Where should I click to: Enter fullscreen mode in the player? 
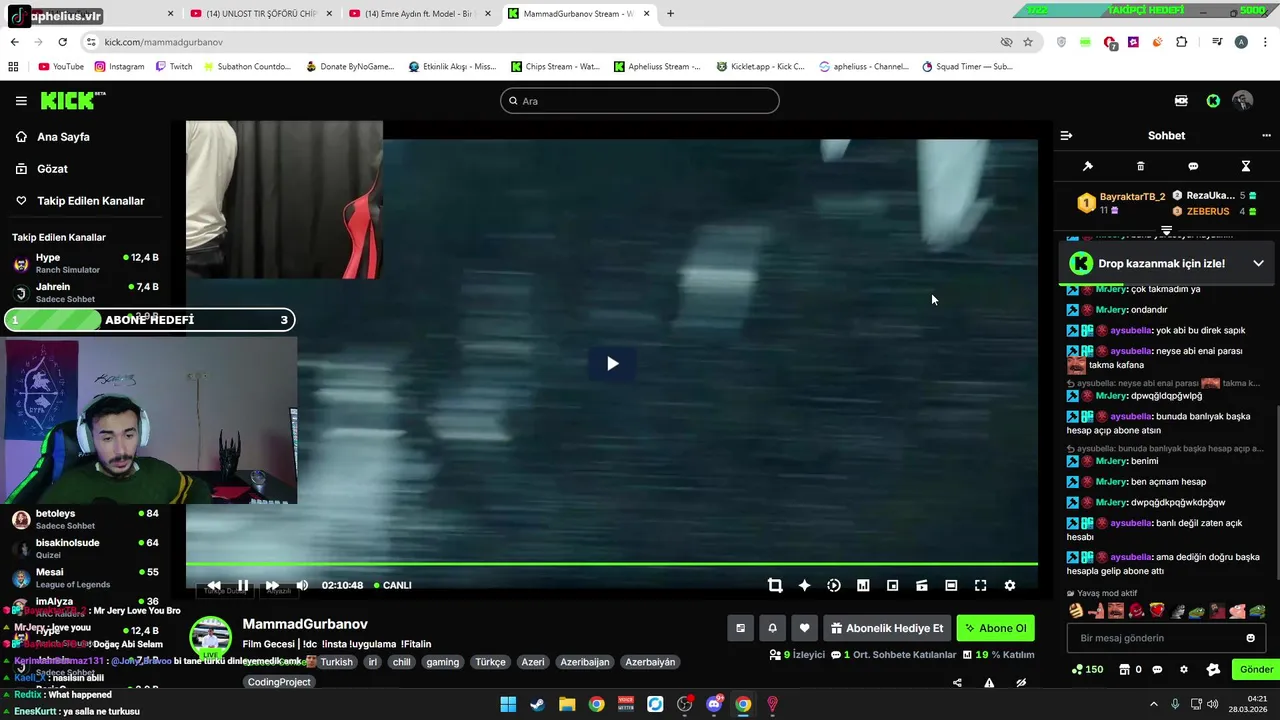981,585
